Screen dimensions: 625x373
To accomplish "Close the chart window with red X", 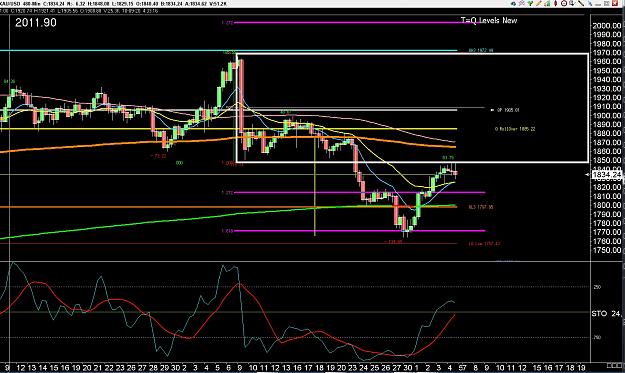I will (x=615, y=3).
